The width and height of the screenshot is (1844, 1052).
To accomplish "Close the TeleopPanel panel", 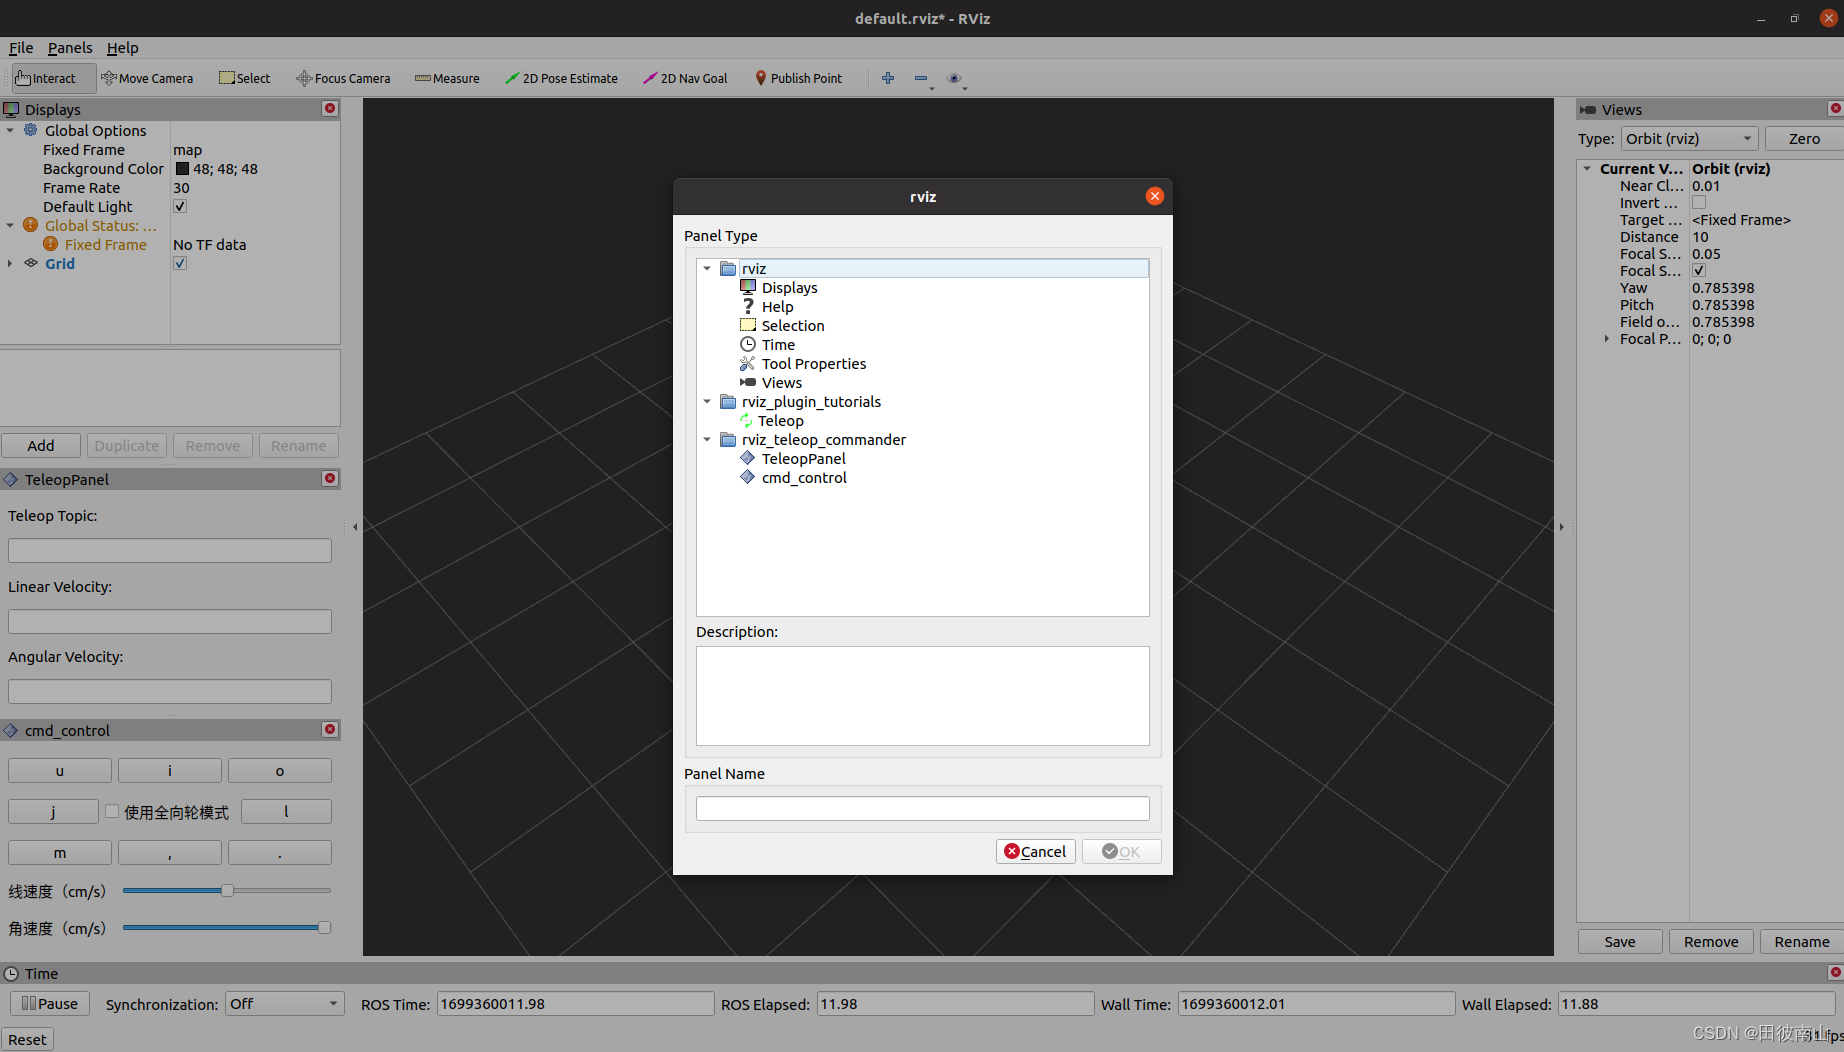I will pyautogui.click(x=330, y=478).
